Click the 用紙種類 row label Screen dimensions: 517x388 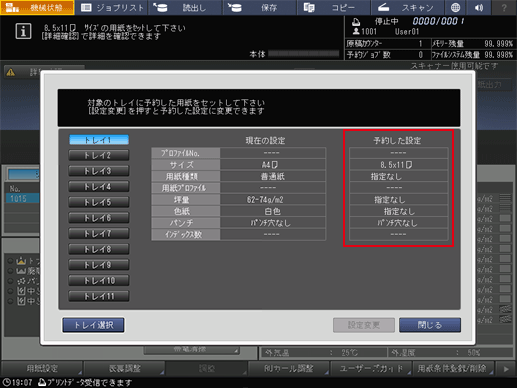[x=186, y=176]
